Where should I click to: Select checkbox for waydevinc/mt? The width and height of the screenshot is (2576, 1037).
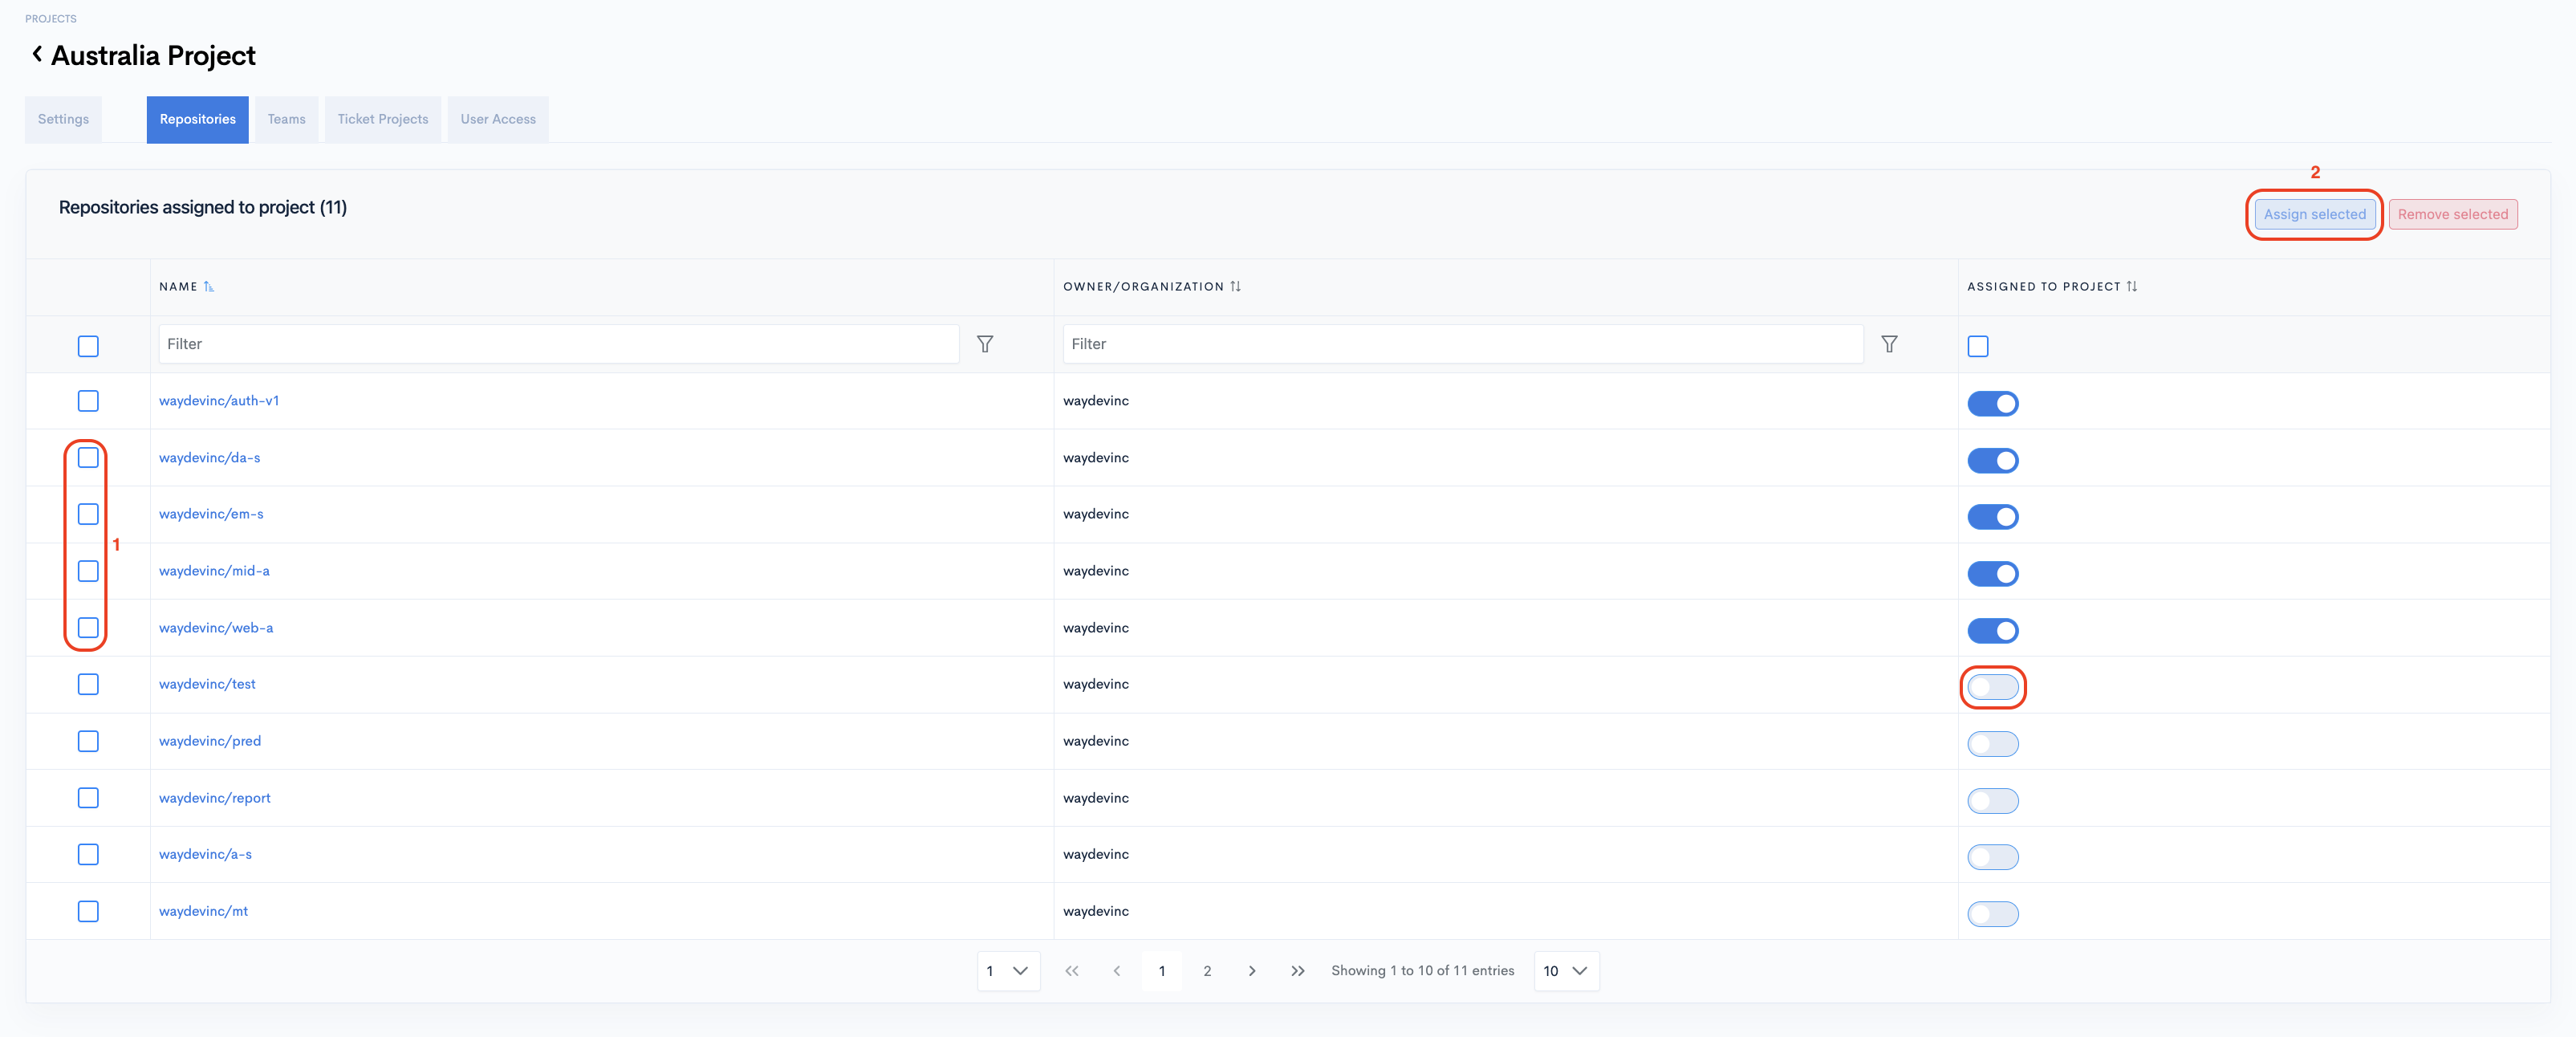coord(88,911)
